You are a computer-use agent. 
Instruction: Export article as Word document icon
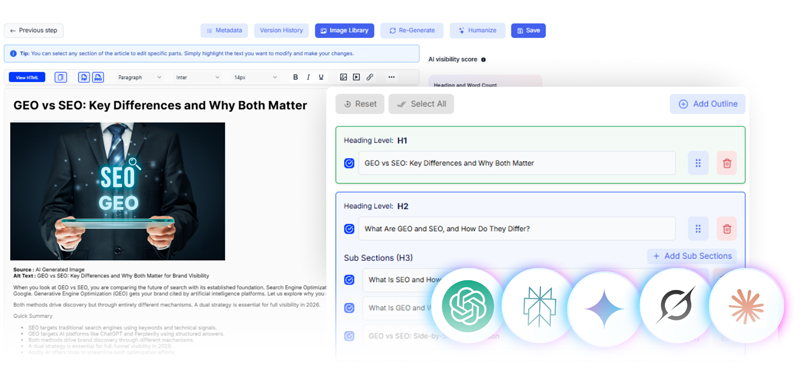click(x=98, y=78)
